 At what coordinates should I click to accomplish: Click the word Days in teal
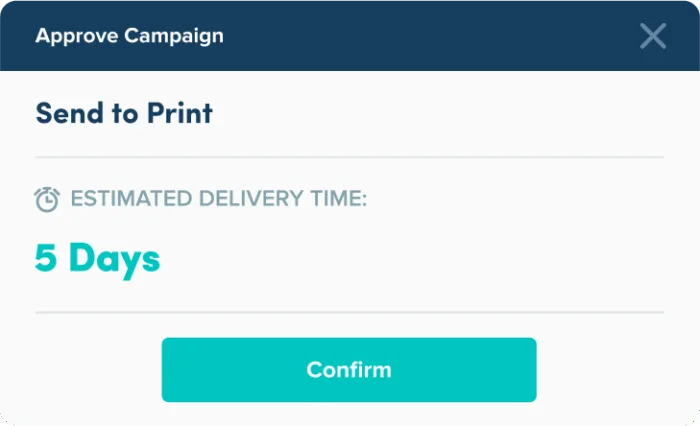pyautogui.click(x=114, y=259)
